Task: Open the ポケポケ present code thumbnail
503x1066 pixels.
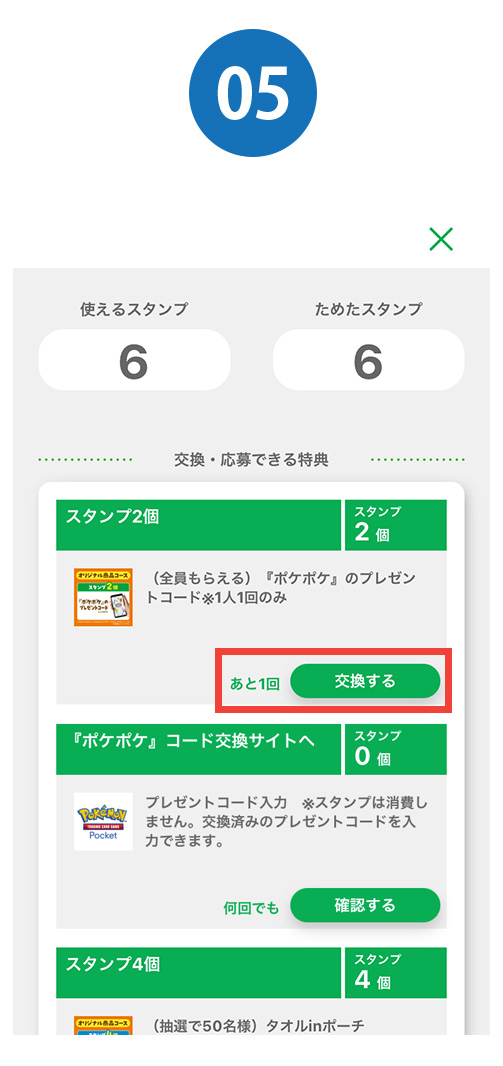Action: point(103,598)
